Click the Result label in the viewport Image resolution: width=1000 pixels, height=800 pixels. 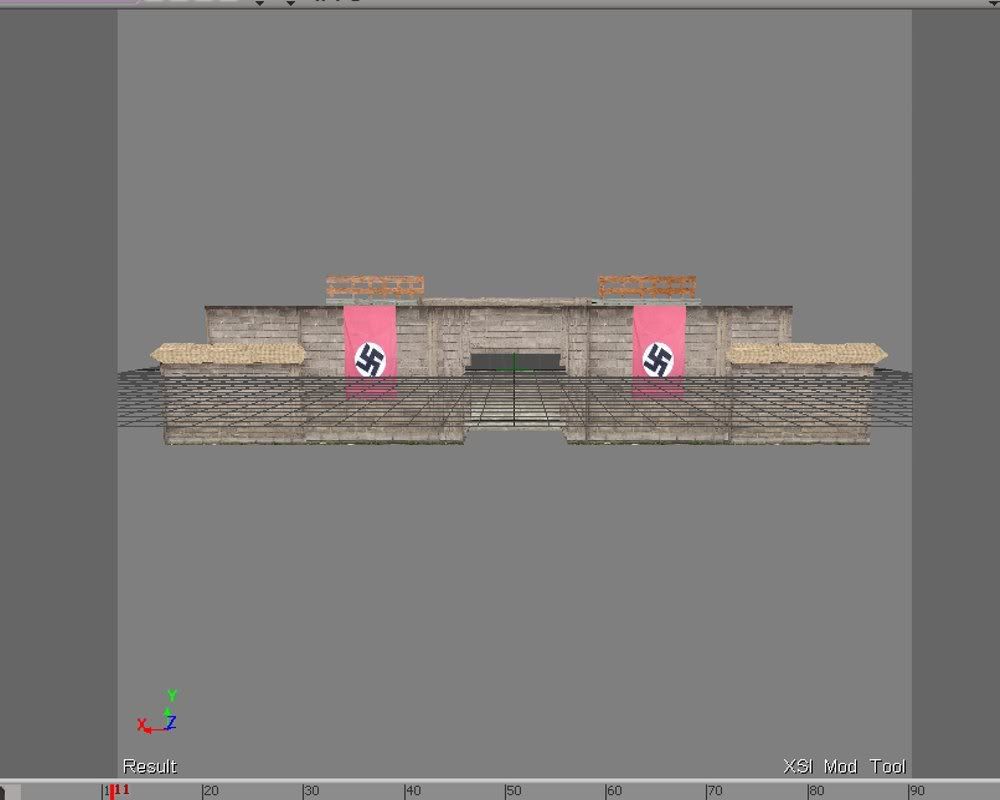(150, 766)
